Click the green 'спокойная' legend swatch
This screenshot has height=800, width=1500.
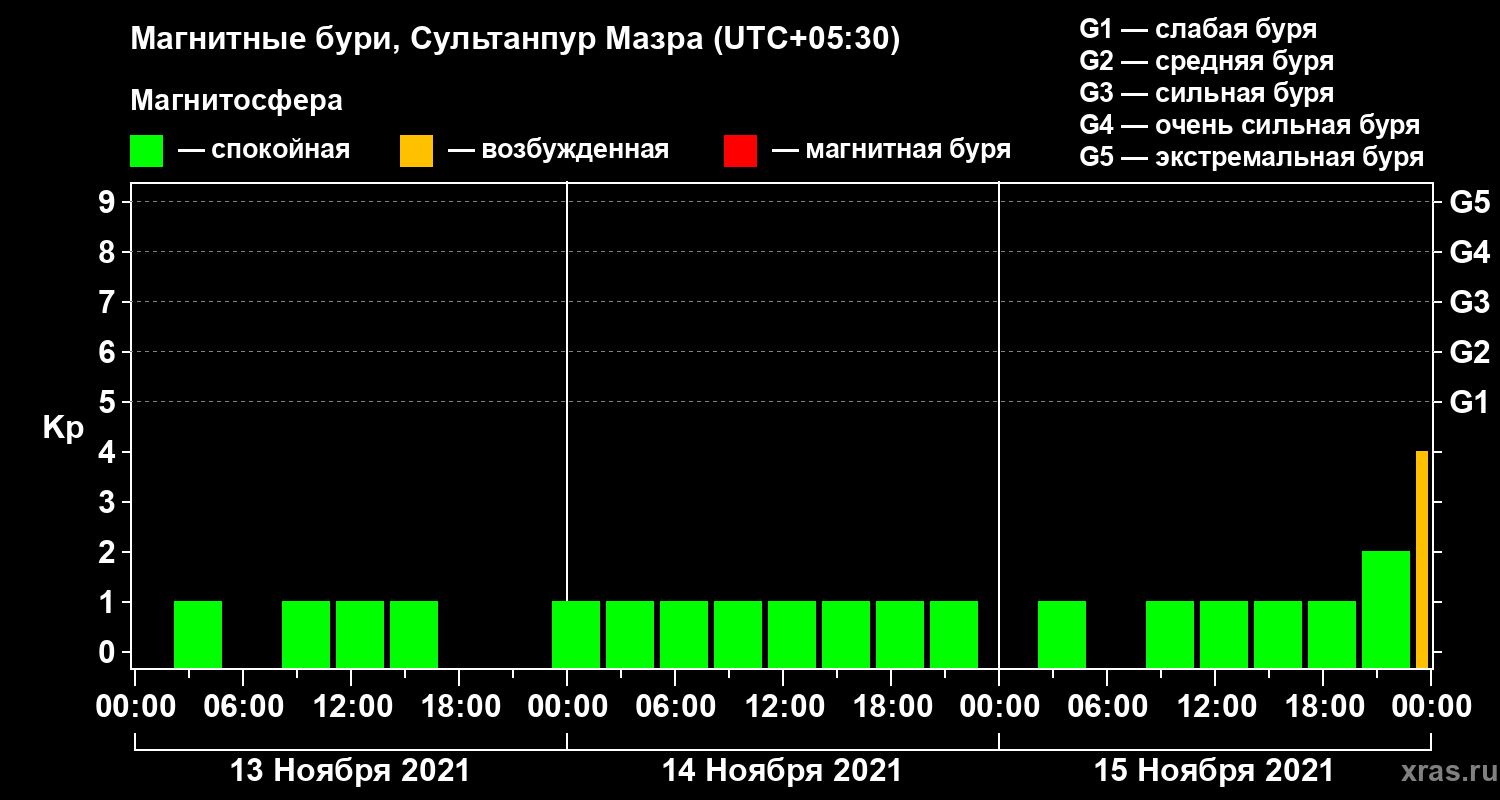coord(146,151)
